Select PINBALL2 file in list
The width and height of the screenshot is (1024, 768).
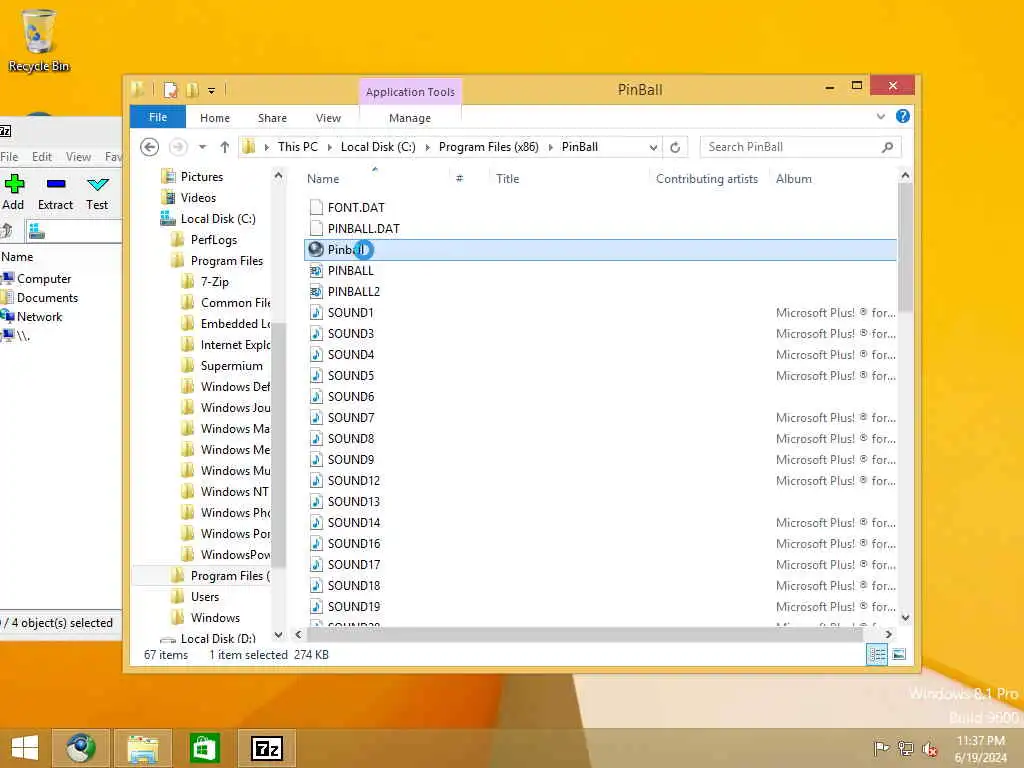353,291
